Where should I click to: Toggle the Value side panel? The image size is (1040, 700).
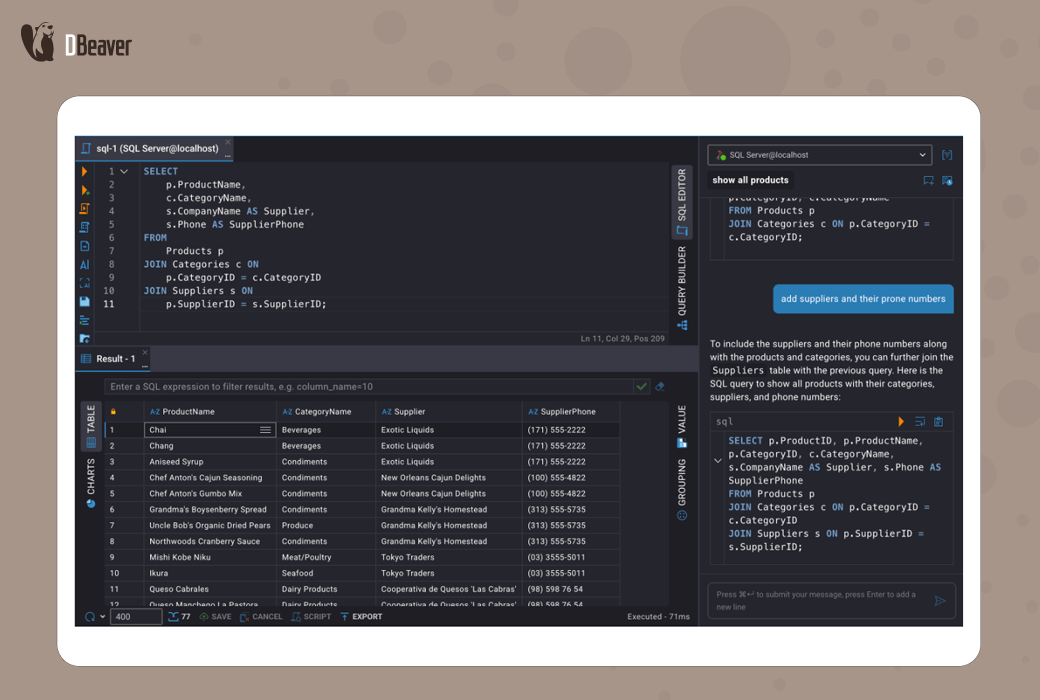click(682, 425)
